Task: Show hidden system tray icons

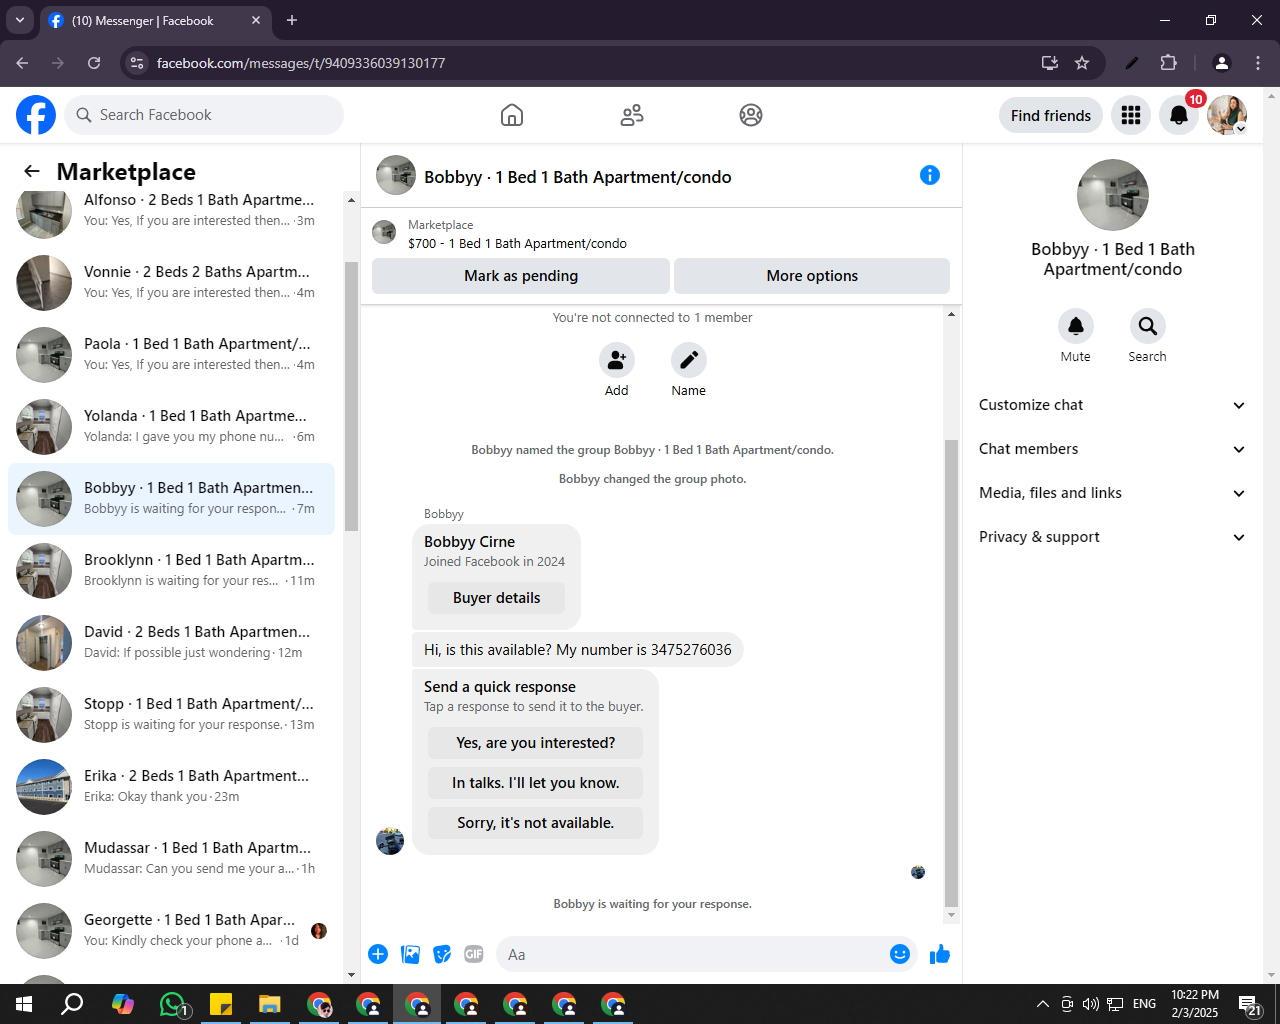Action: 1042,1004
